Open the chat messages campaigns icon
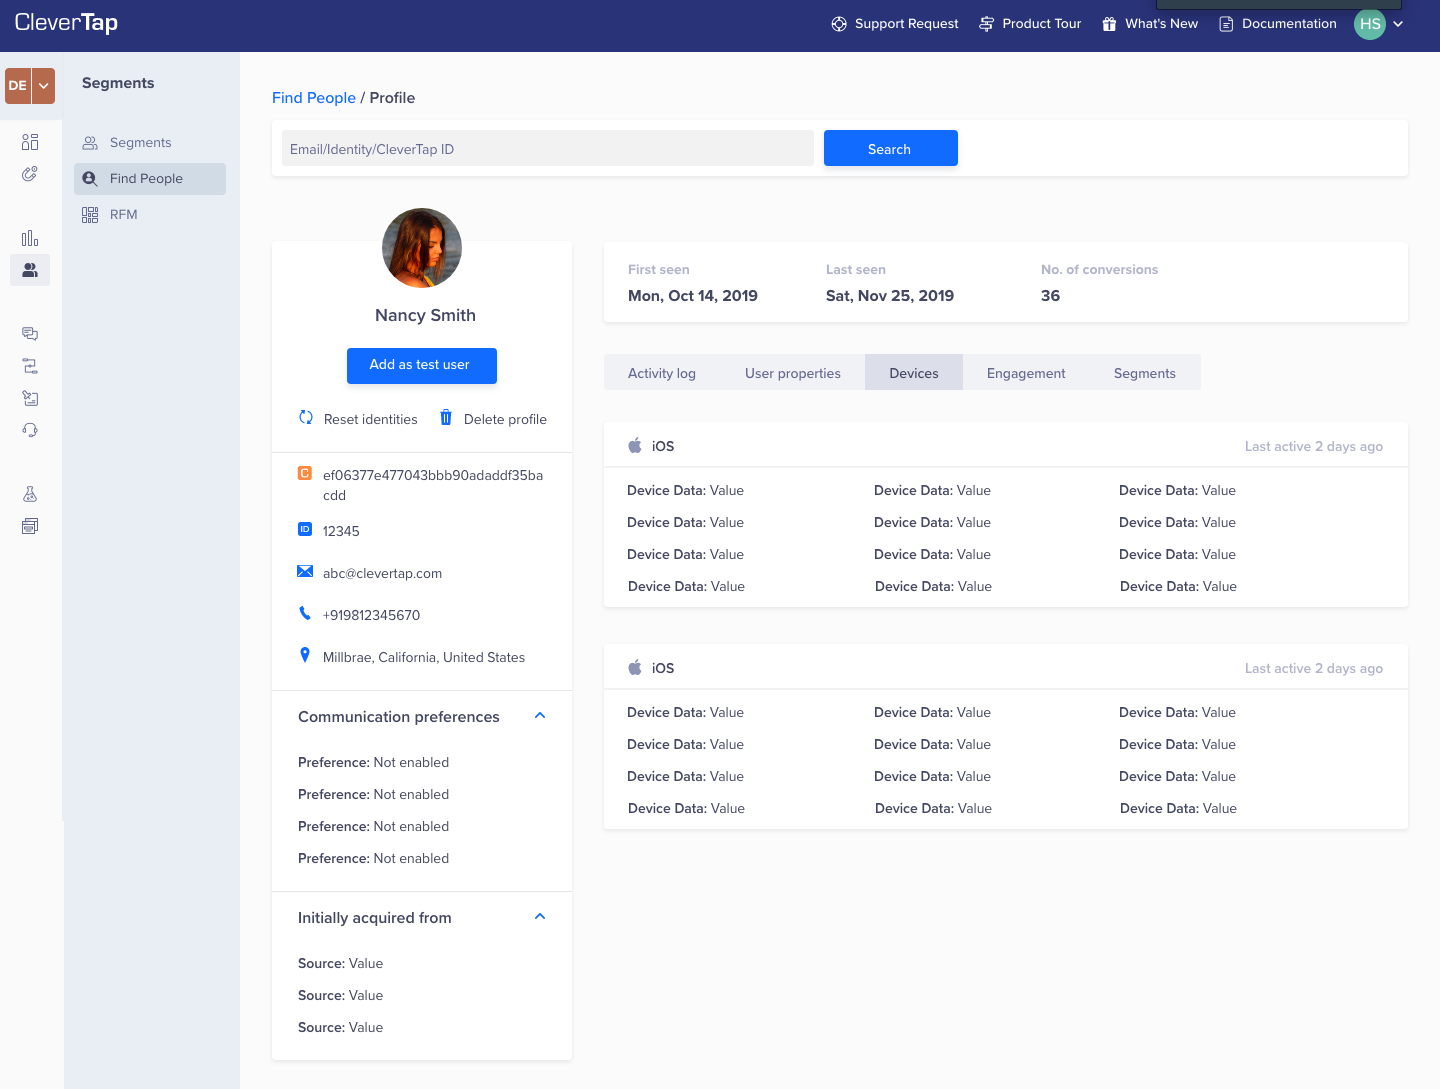The image size is (1440, 1089). click(x=30, y=334)
